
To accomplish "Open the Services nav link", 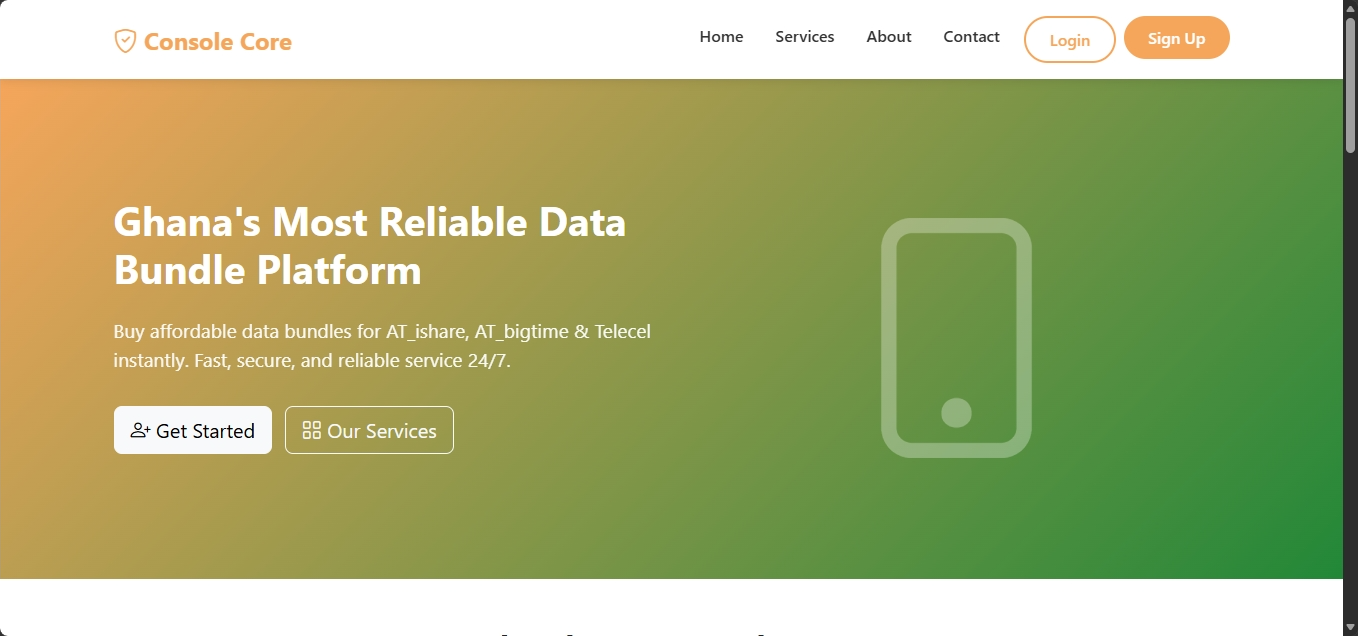I will coord(804,37).
